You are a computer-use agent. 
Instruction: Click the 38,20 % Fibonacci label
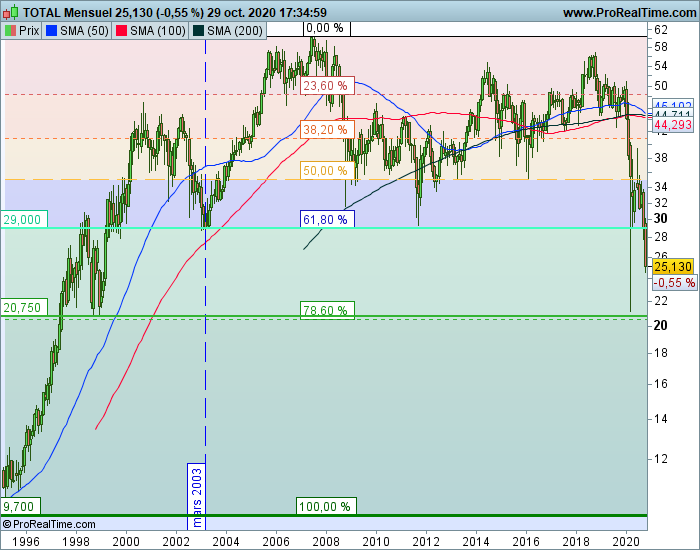point(327,129)
